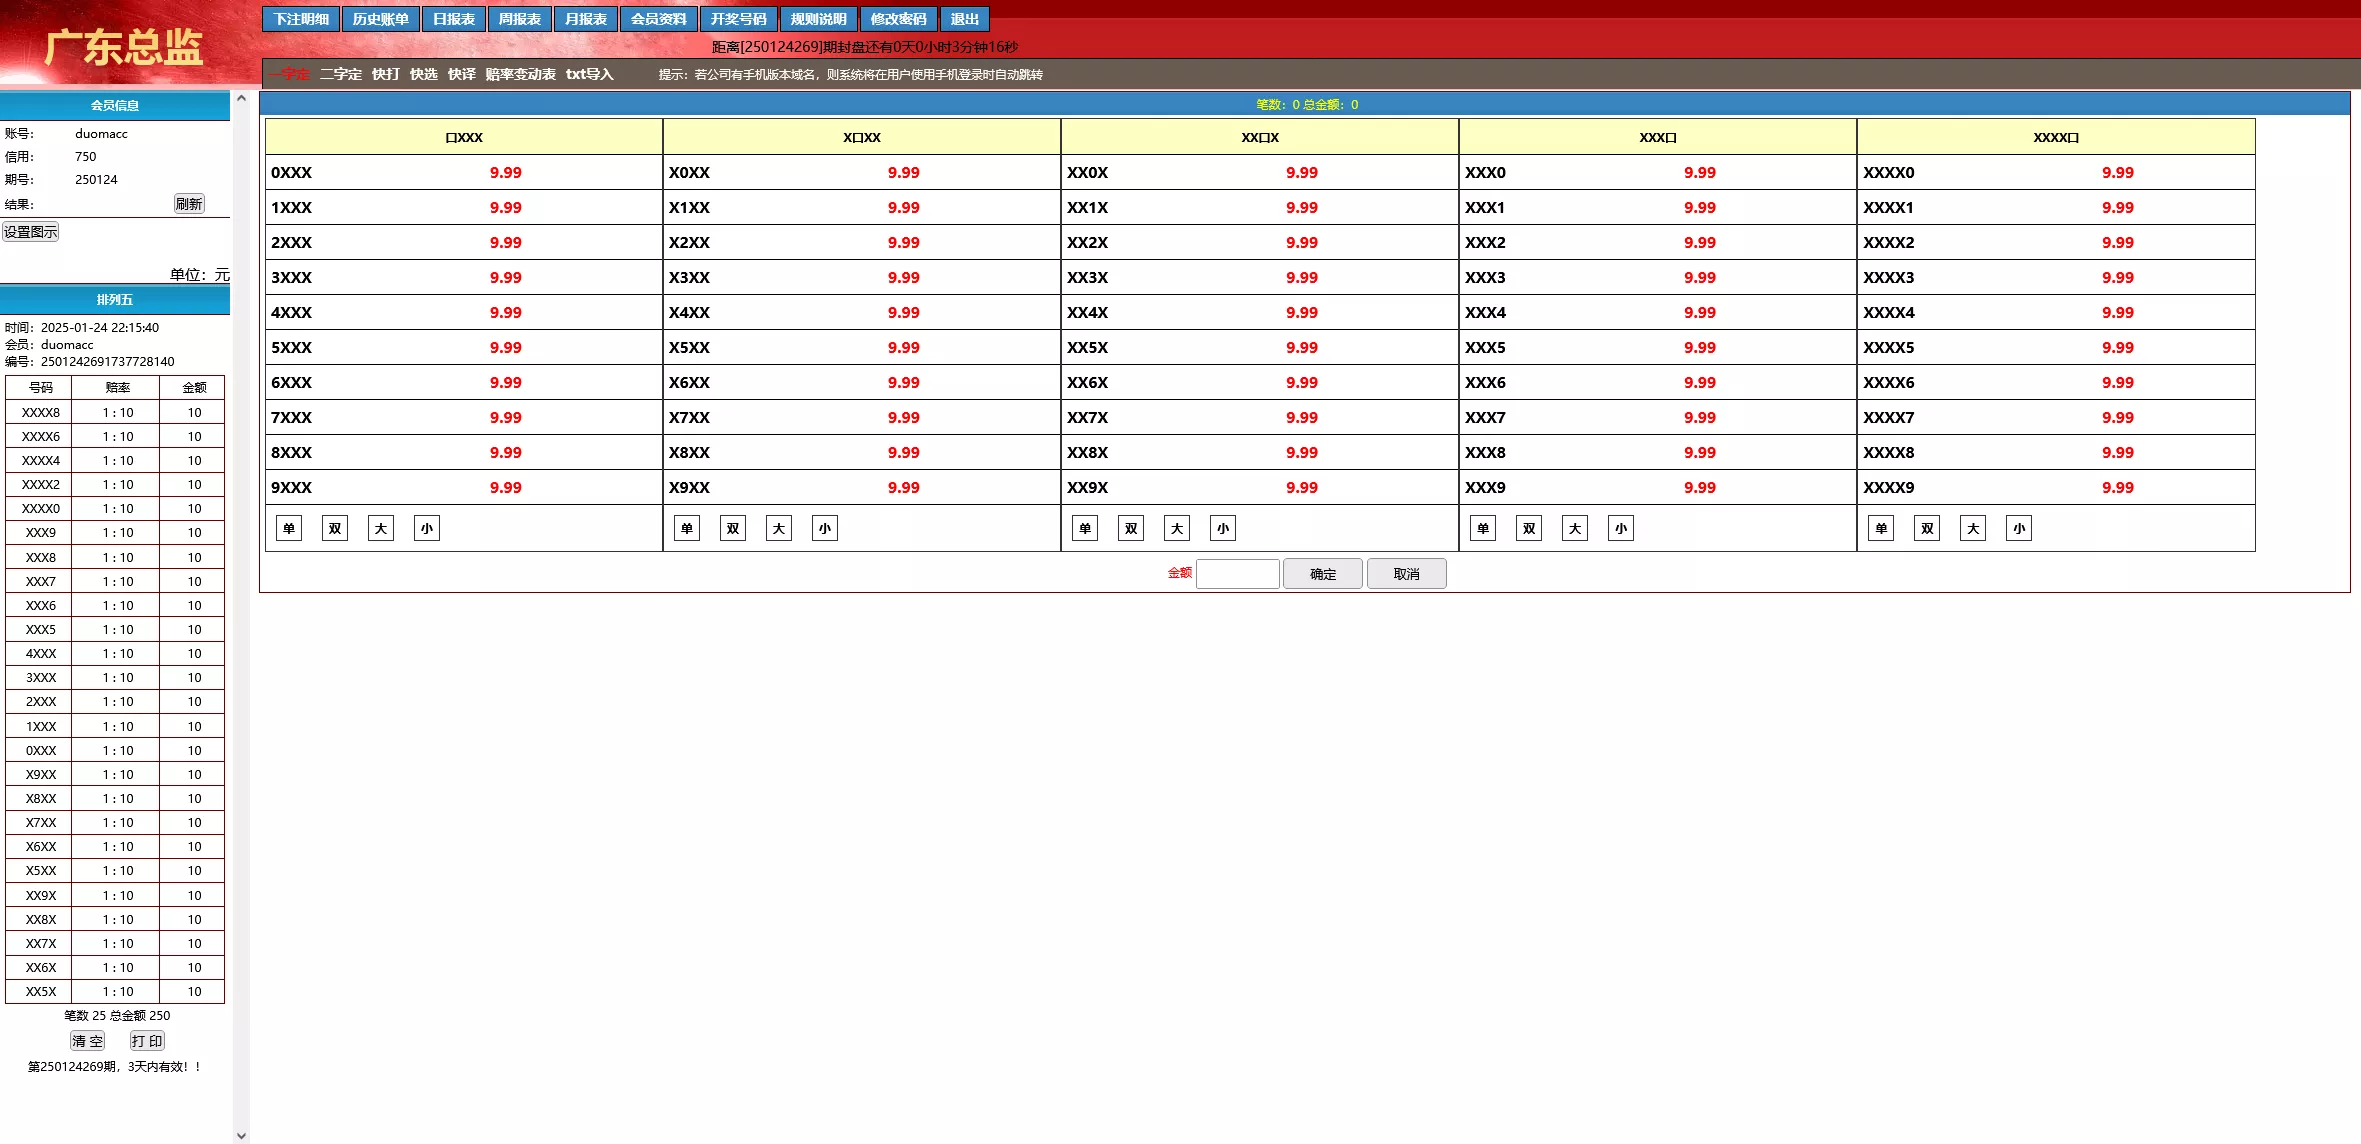Click 双 button under XXX□ column
The height and width of the screenshot is (1144, 2361).
1529,528
